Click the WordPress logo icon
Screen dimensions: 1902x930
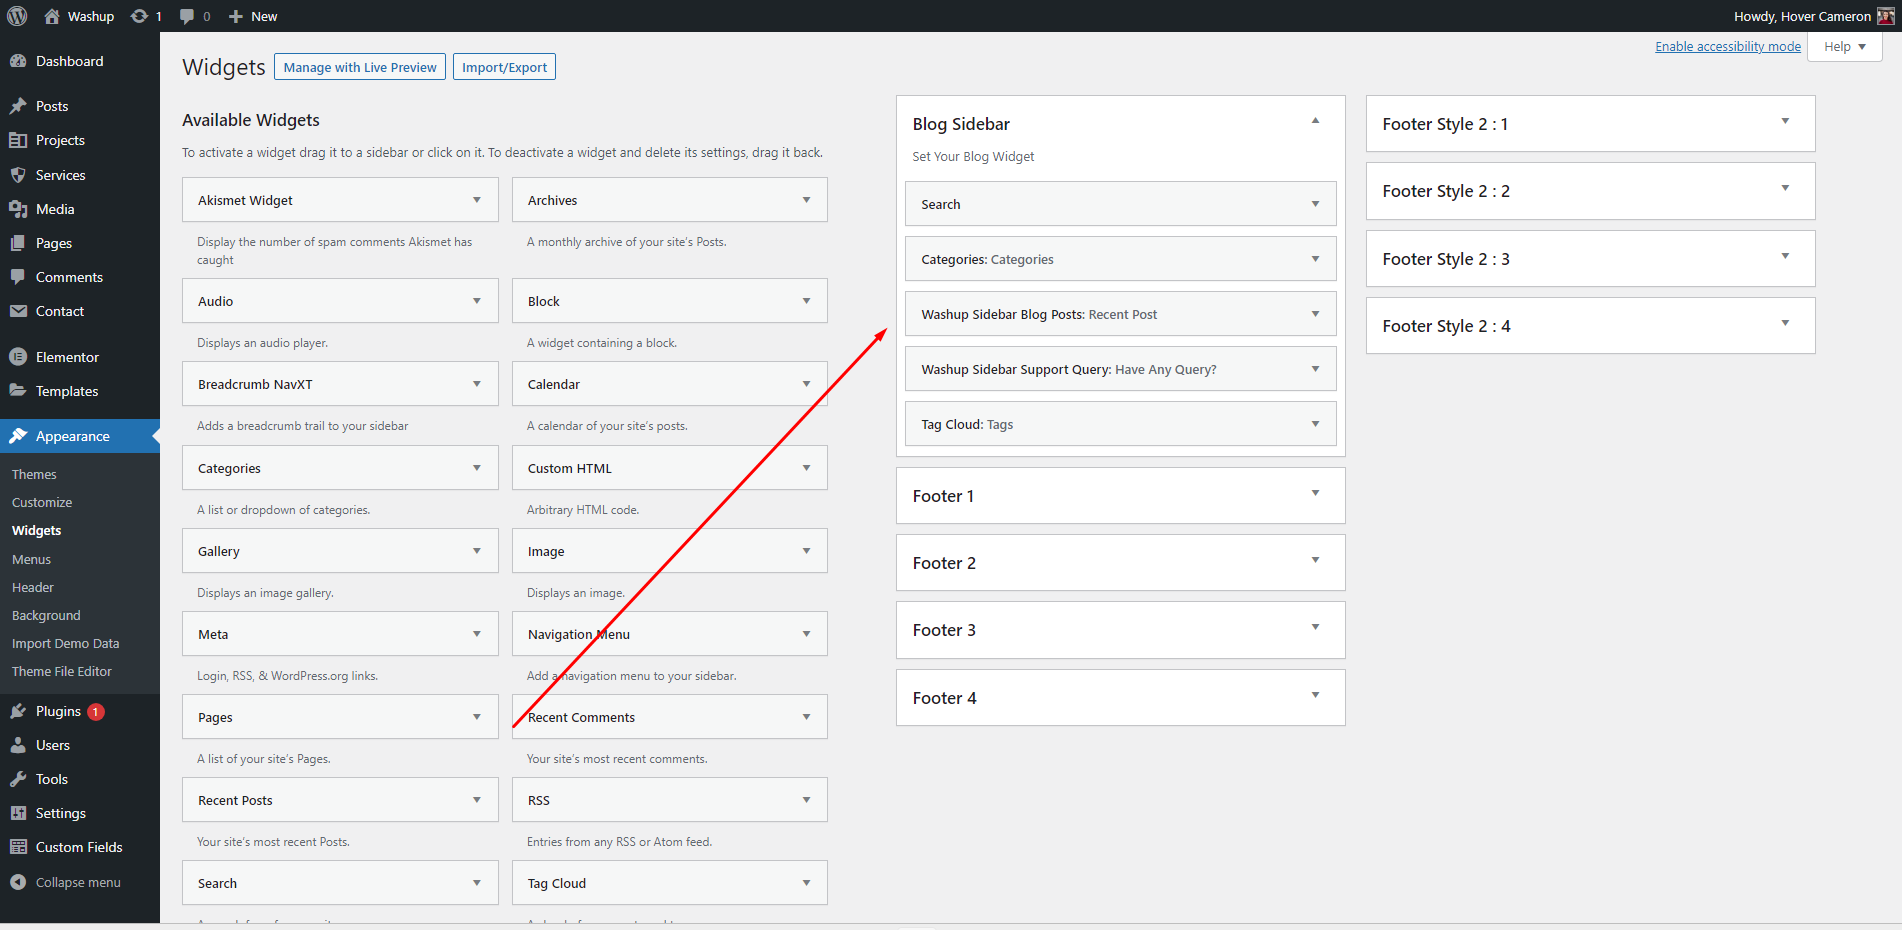pos(17,16)
